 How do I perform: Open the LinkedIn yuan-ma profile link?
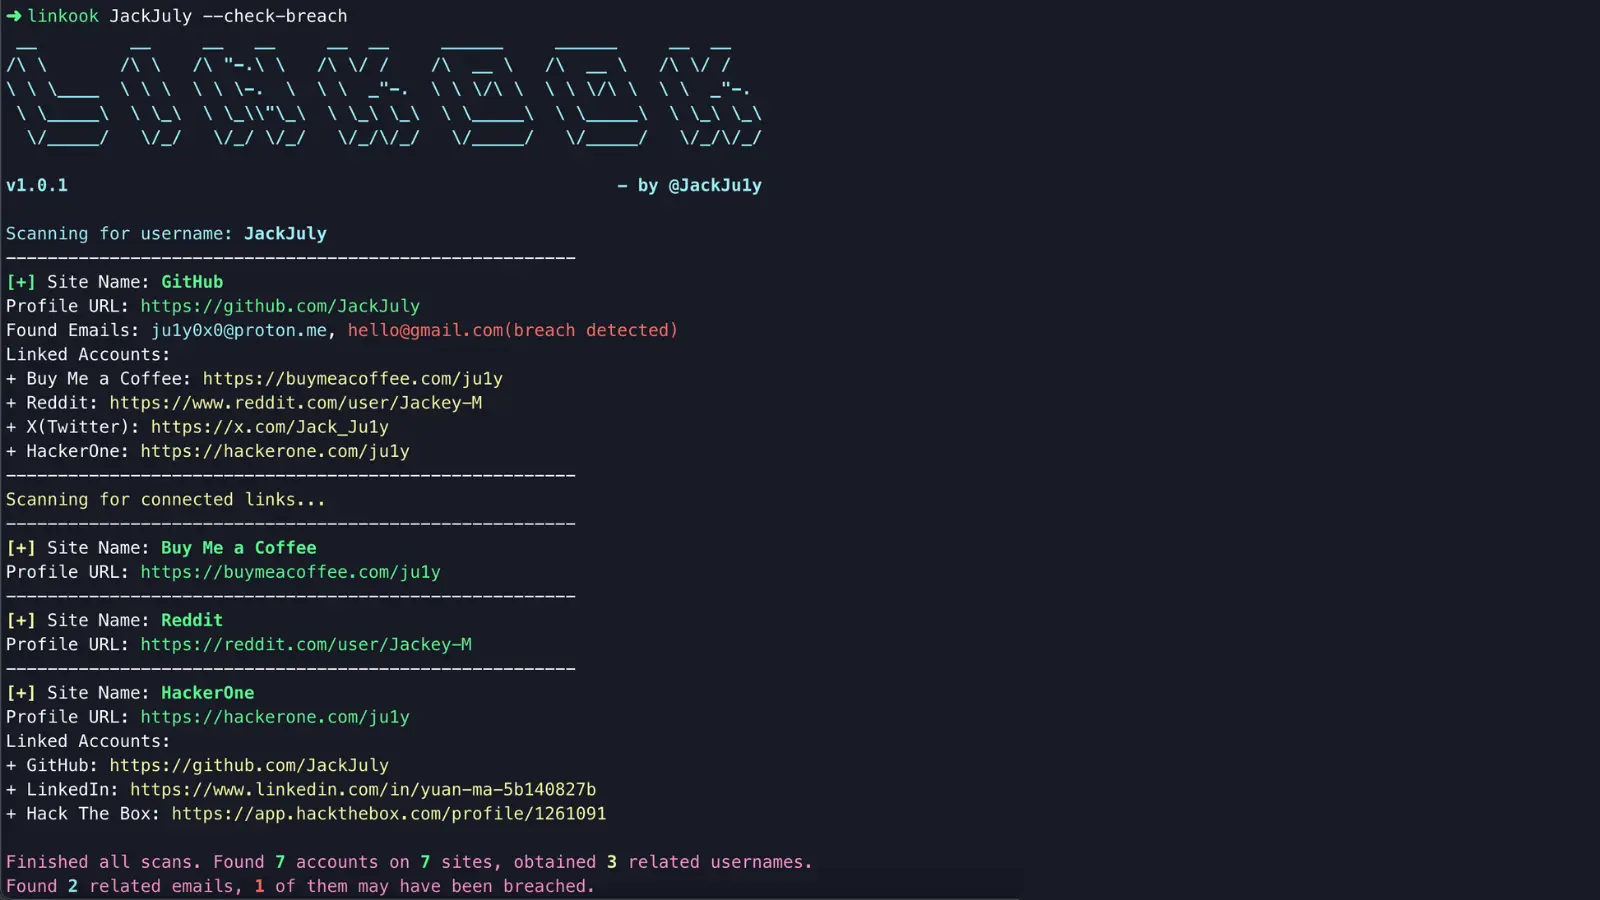(x=363, y=790)
